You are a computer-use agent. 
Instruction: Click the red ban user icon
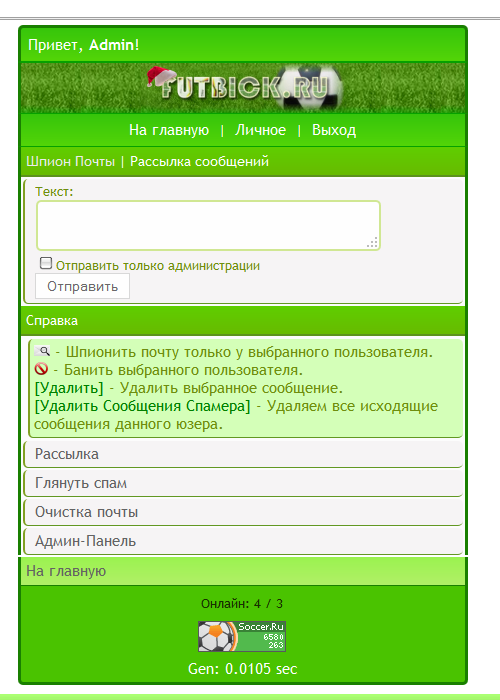point(41,369)
